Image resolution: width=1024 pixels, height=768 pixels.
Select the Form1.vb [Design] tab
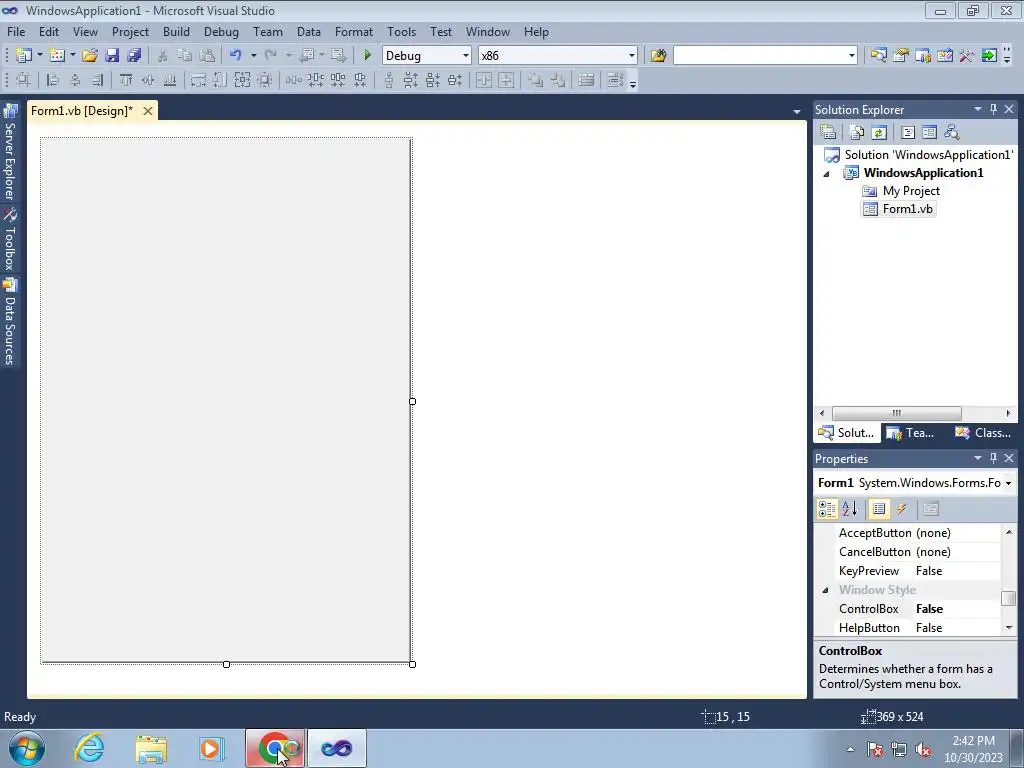[82, 111]
